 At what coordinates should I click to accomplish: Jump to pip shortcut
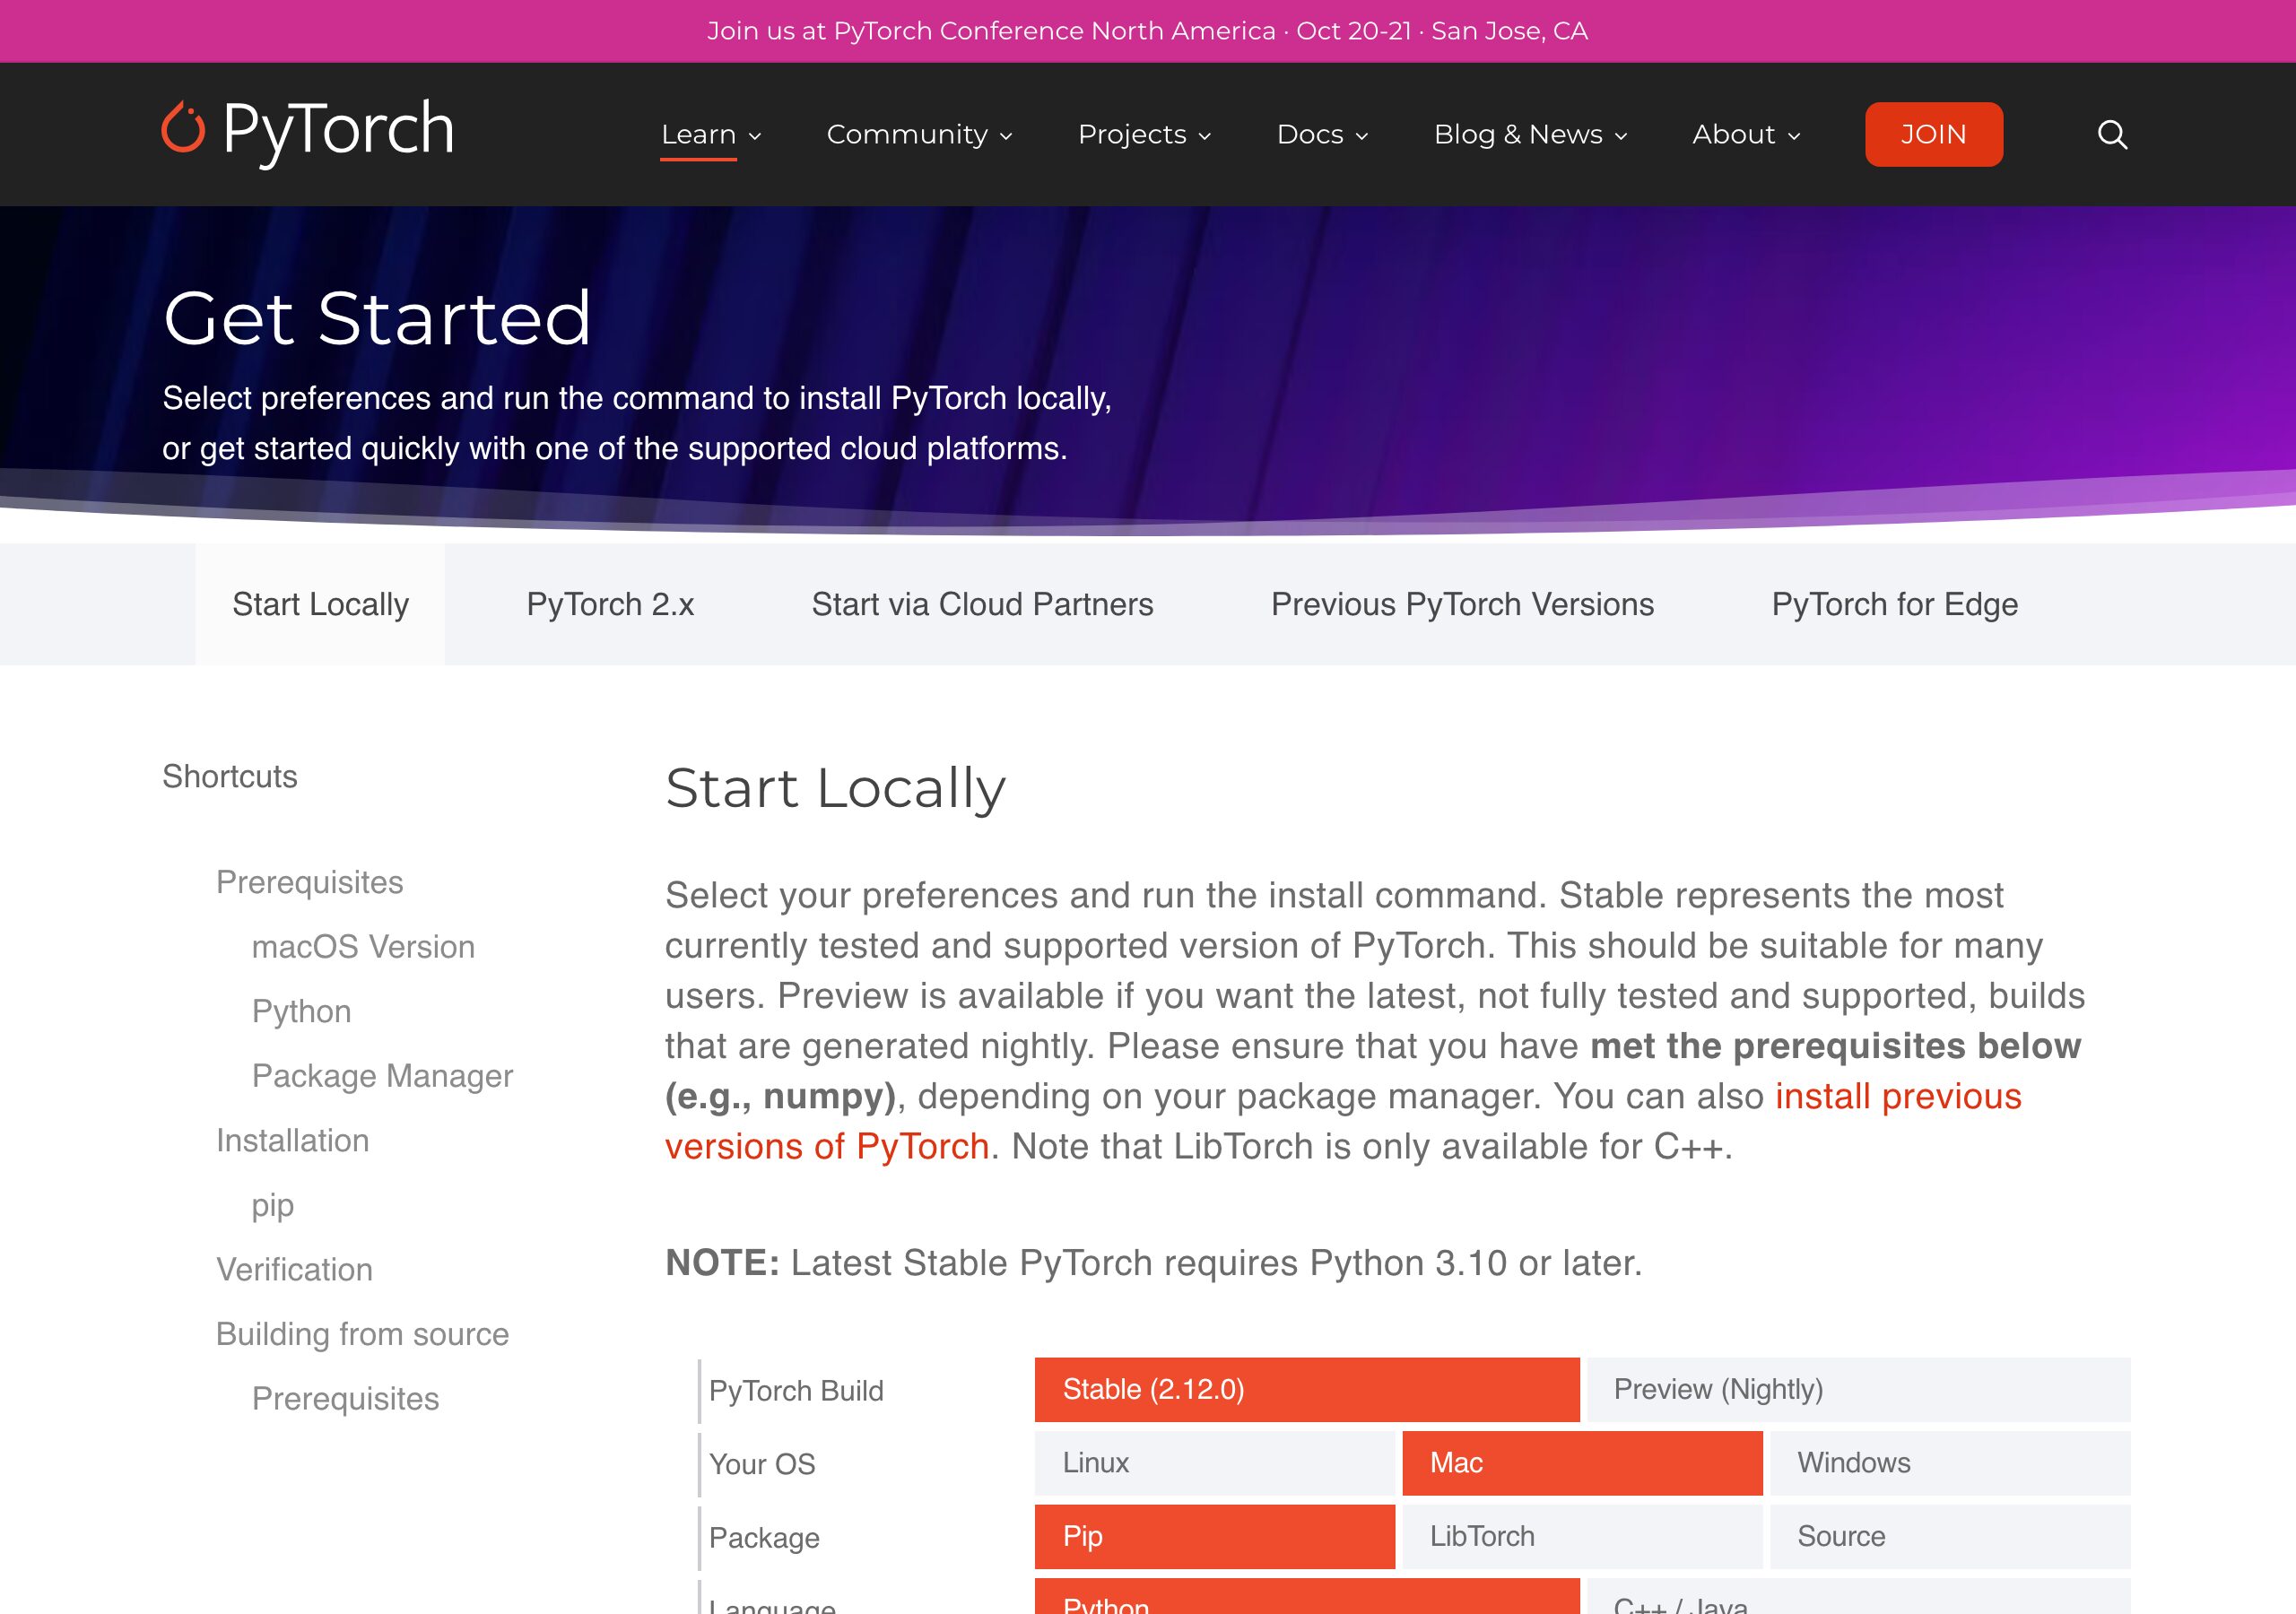[273, 1205]
